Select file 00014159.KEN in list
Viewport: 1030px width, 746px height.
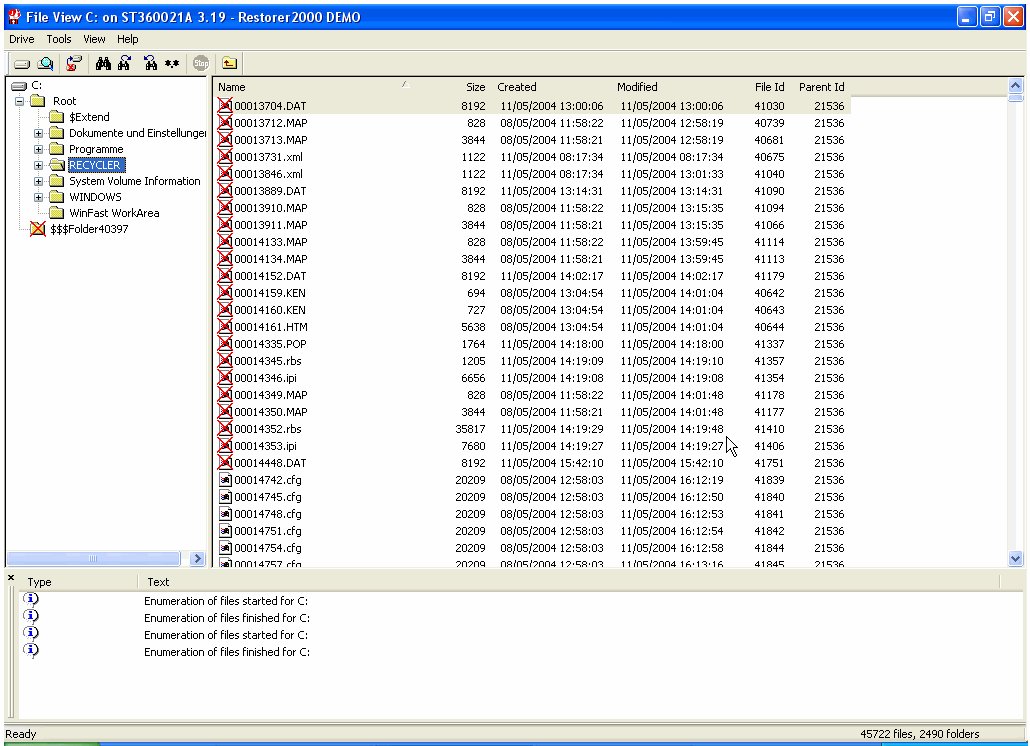pos(269,293)
